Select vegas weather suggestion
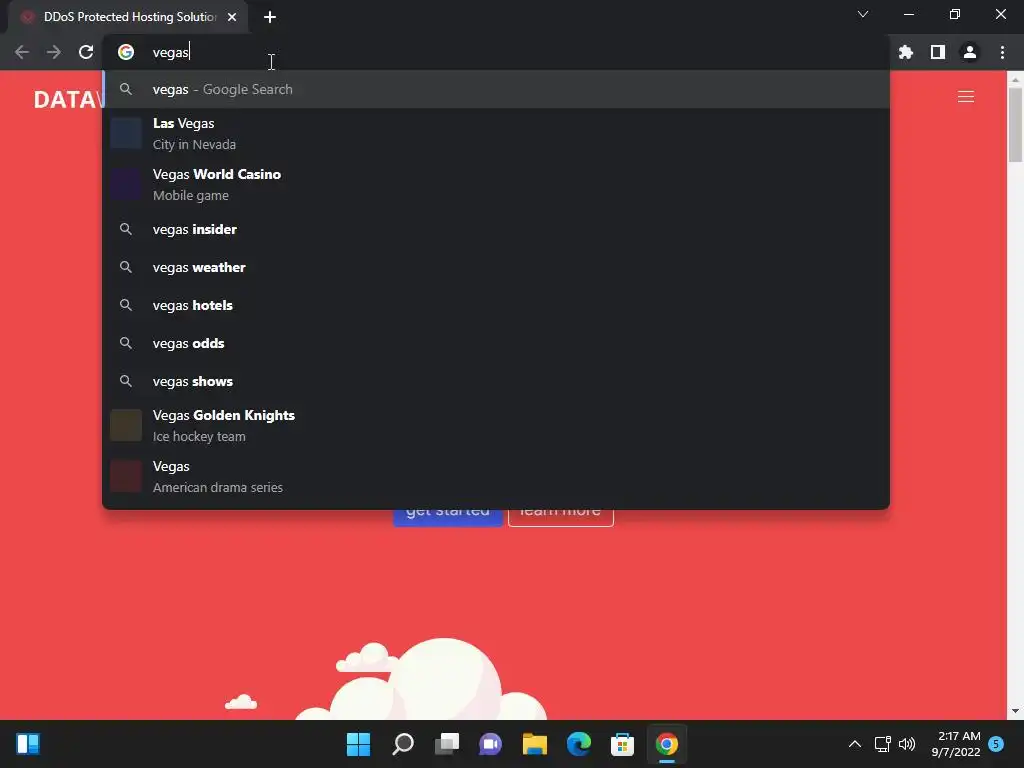The height and width of the screenshot is (768, 1024). [496, 267]
